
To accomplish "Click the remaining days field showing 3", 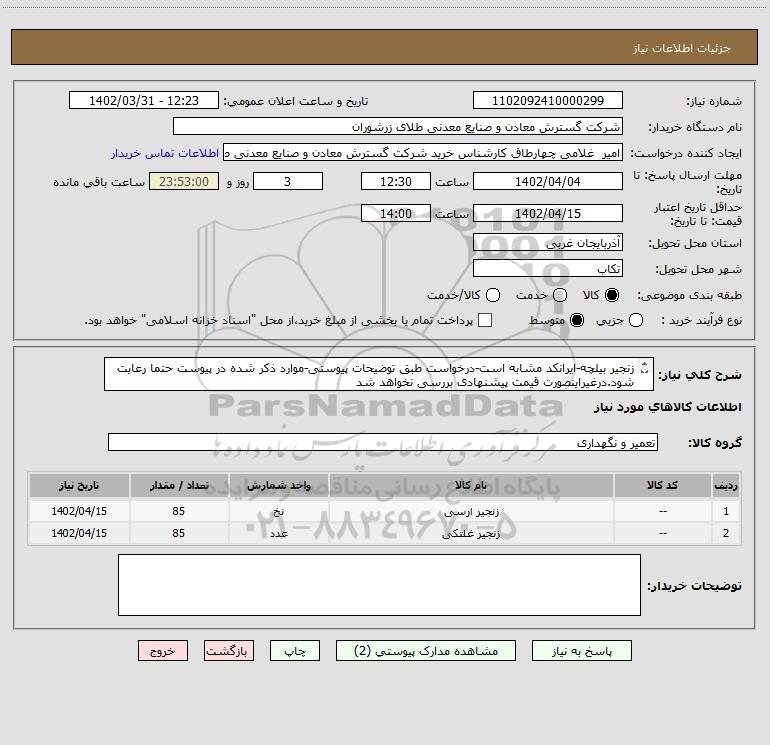I will pyautogui.click(x=288, y=181).
